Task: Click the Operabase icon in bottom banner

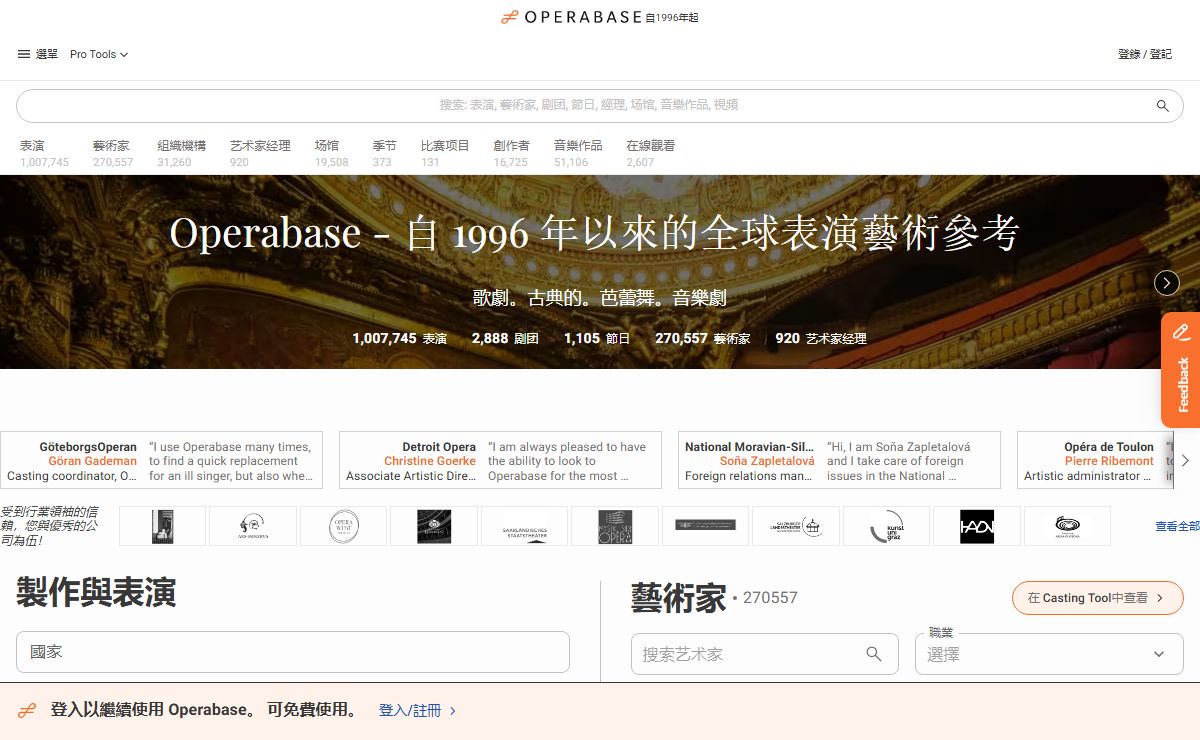Action: [x=27, y=711]
